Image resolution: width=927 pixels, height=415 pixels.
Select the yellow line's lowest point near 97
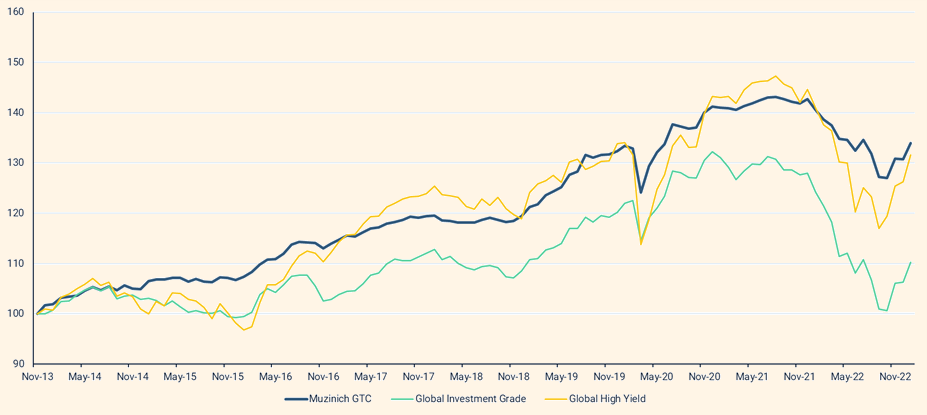(x=243, y=330)
